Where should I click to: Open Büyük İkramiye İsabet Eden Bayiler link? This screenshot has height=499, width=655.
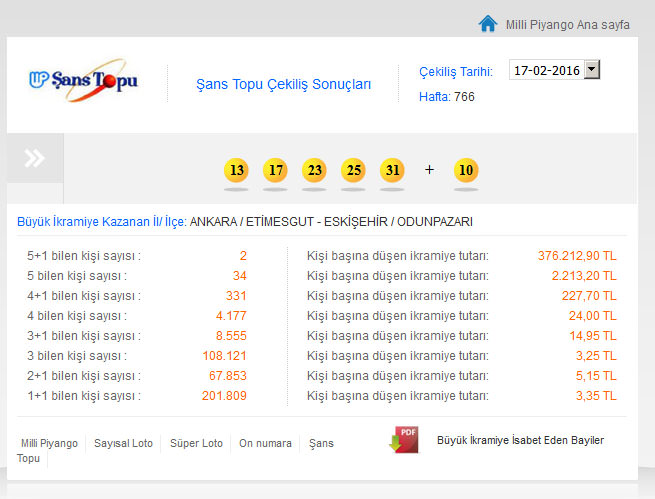pyautogui.click(x=520, y=440)
